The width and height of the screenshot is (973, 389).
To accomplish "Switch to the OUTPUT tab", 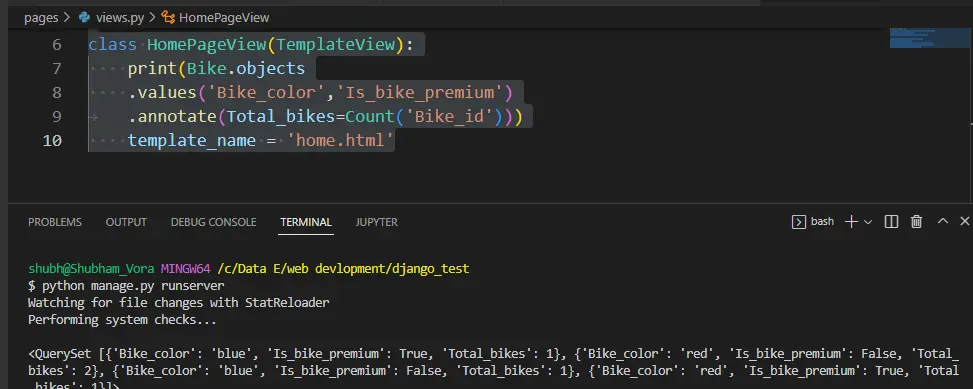I will click(126, 222).
